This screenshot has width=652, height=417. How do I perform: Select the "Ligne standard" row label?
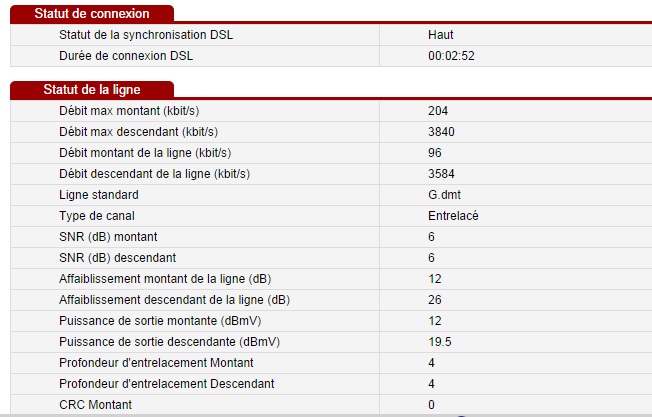99,194
